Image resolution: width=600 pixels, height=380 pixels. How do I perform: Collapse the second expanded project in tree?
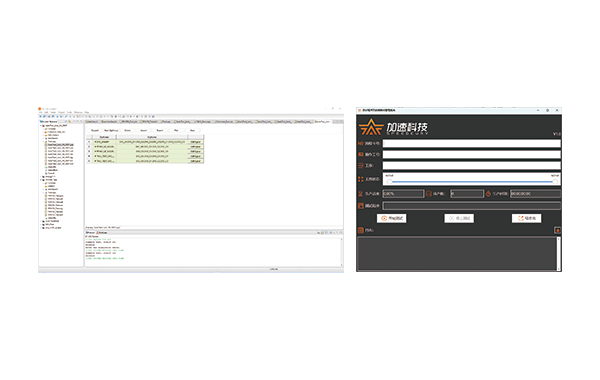click(41, 180)
